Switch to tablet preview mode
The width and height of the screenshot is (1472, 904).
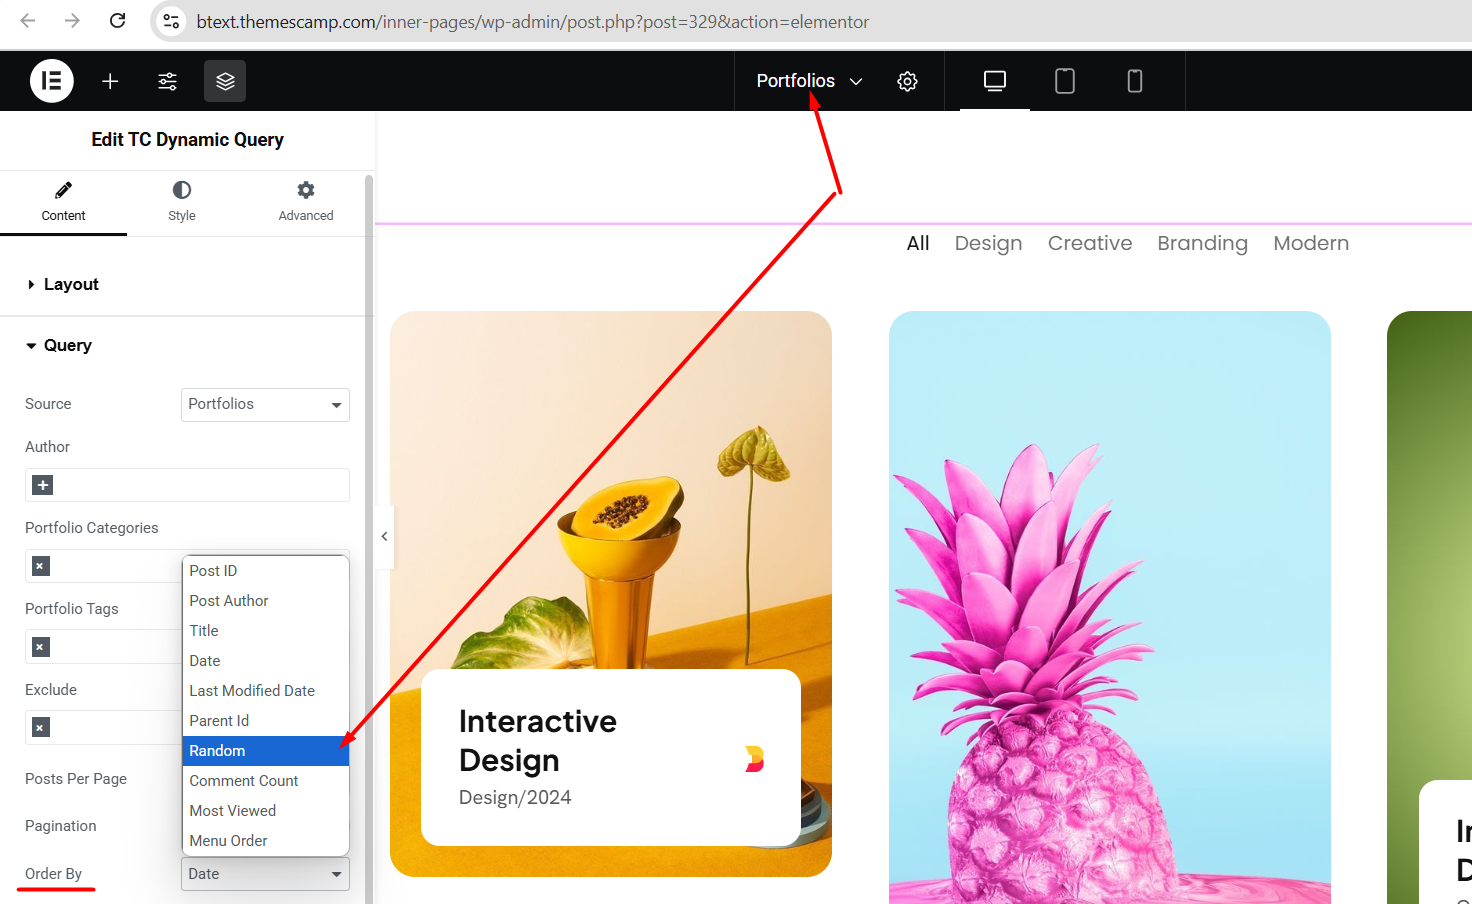point(1065,81)
